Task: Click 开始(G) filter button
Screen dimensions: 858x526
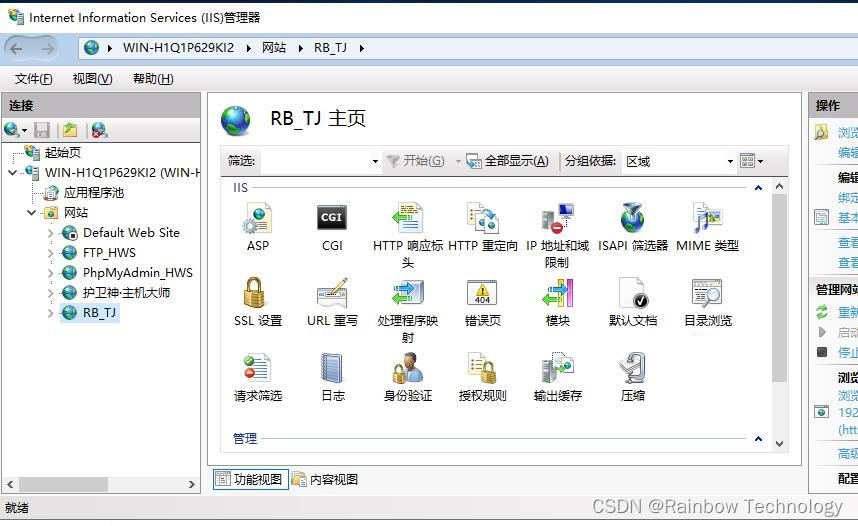Action: click(x=415, y=161)
